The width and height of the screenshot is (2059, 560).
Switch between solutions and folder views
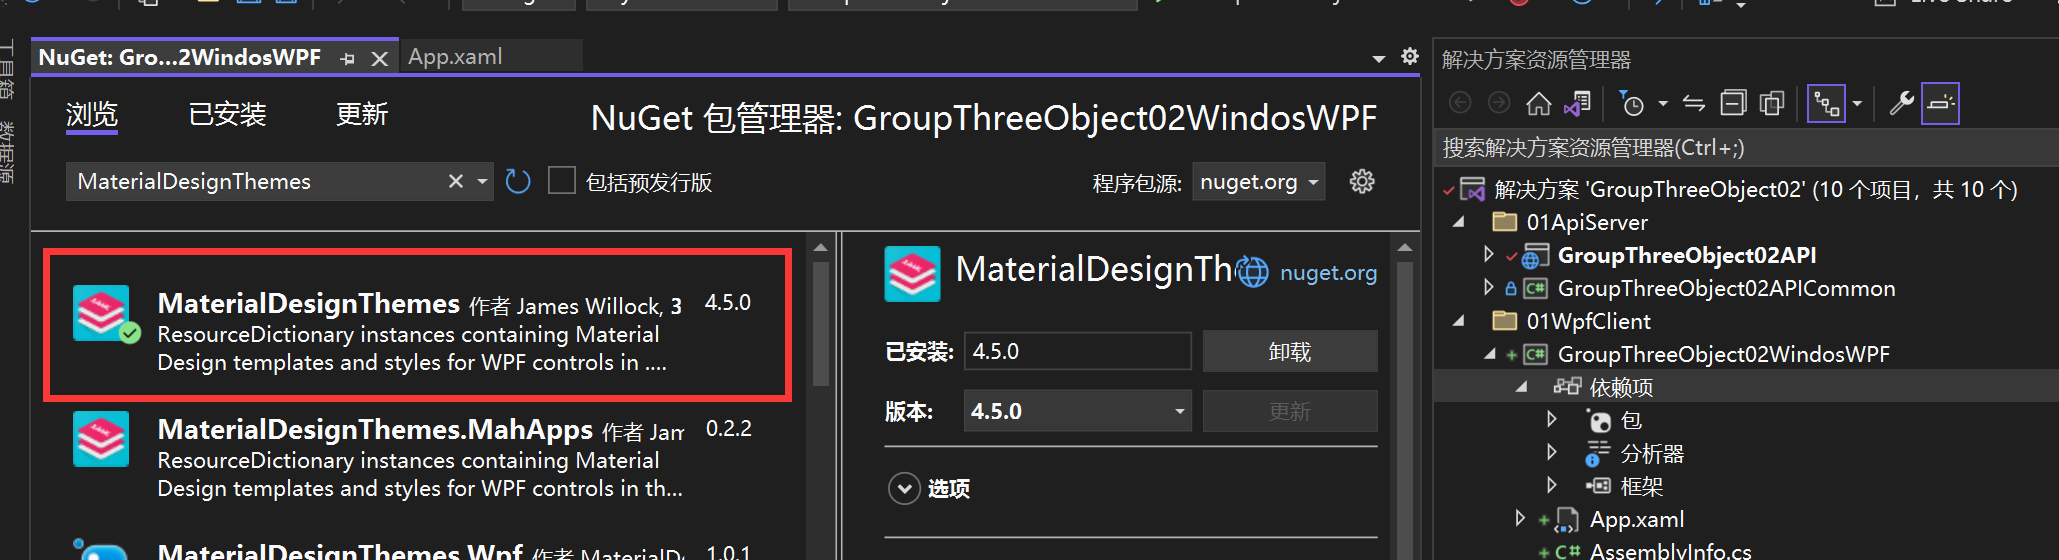[1579, 103]
